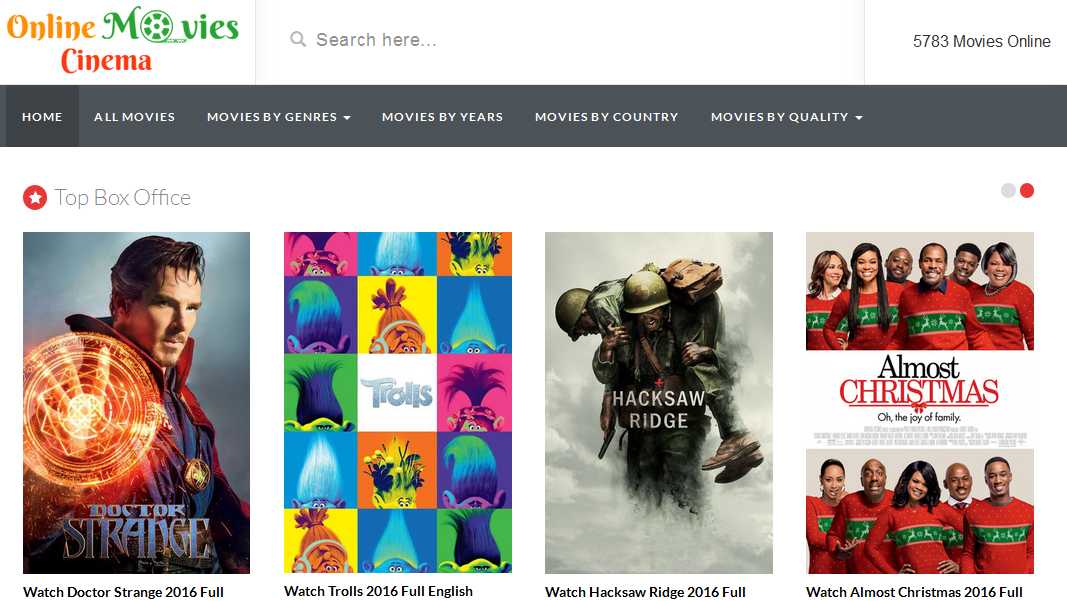Open Movies By Years page
The height and width of the screenshot is (601, 1067).
442,116
